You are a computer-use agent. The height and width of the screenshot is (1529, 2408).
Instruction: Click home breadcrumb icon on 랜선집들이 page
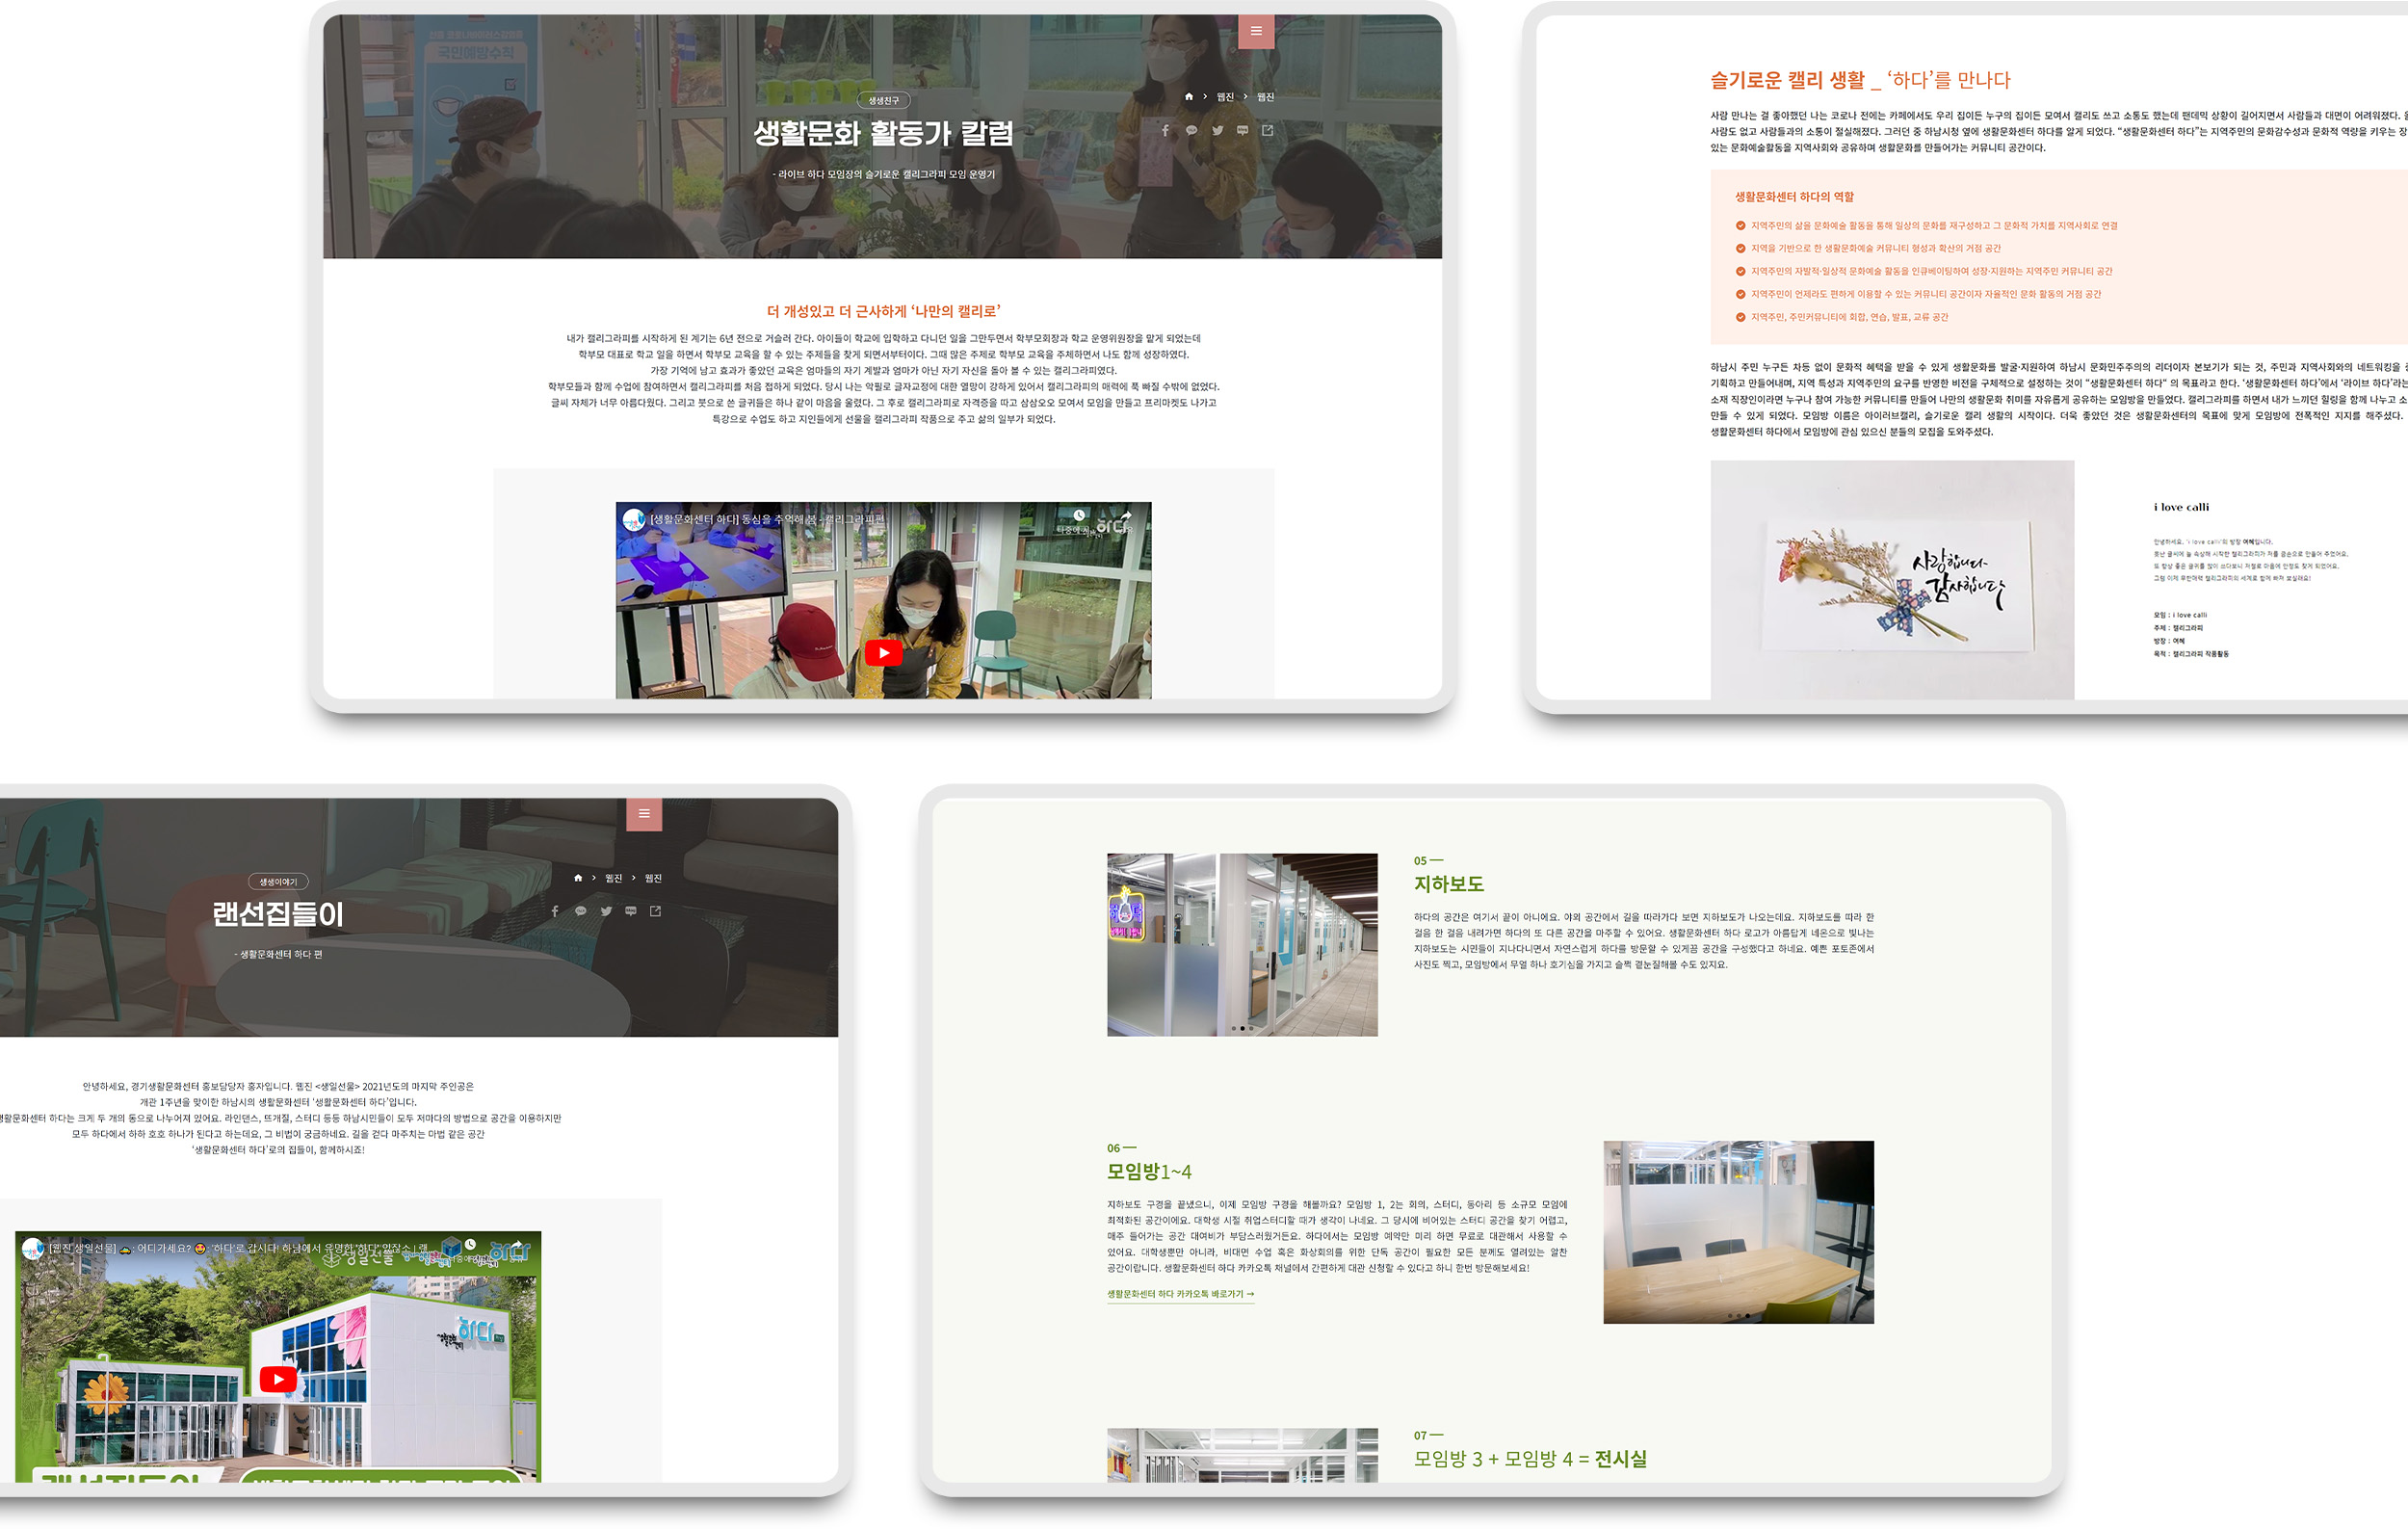[578, 878]
